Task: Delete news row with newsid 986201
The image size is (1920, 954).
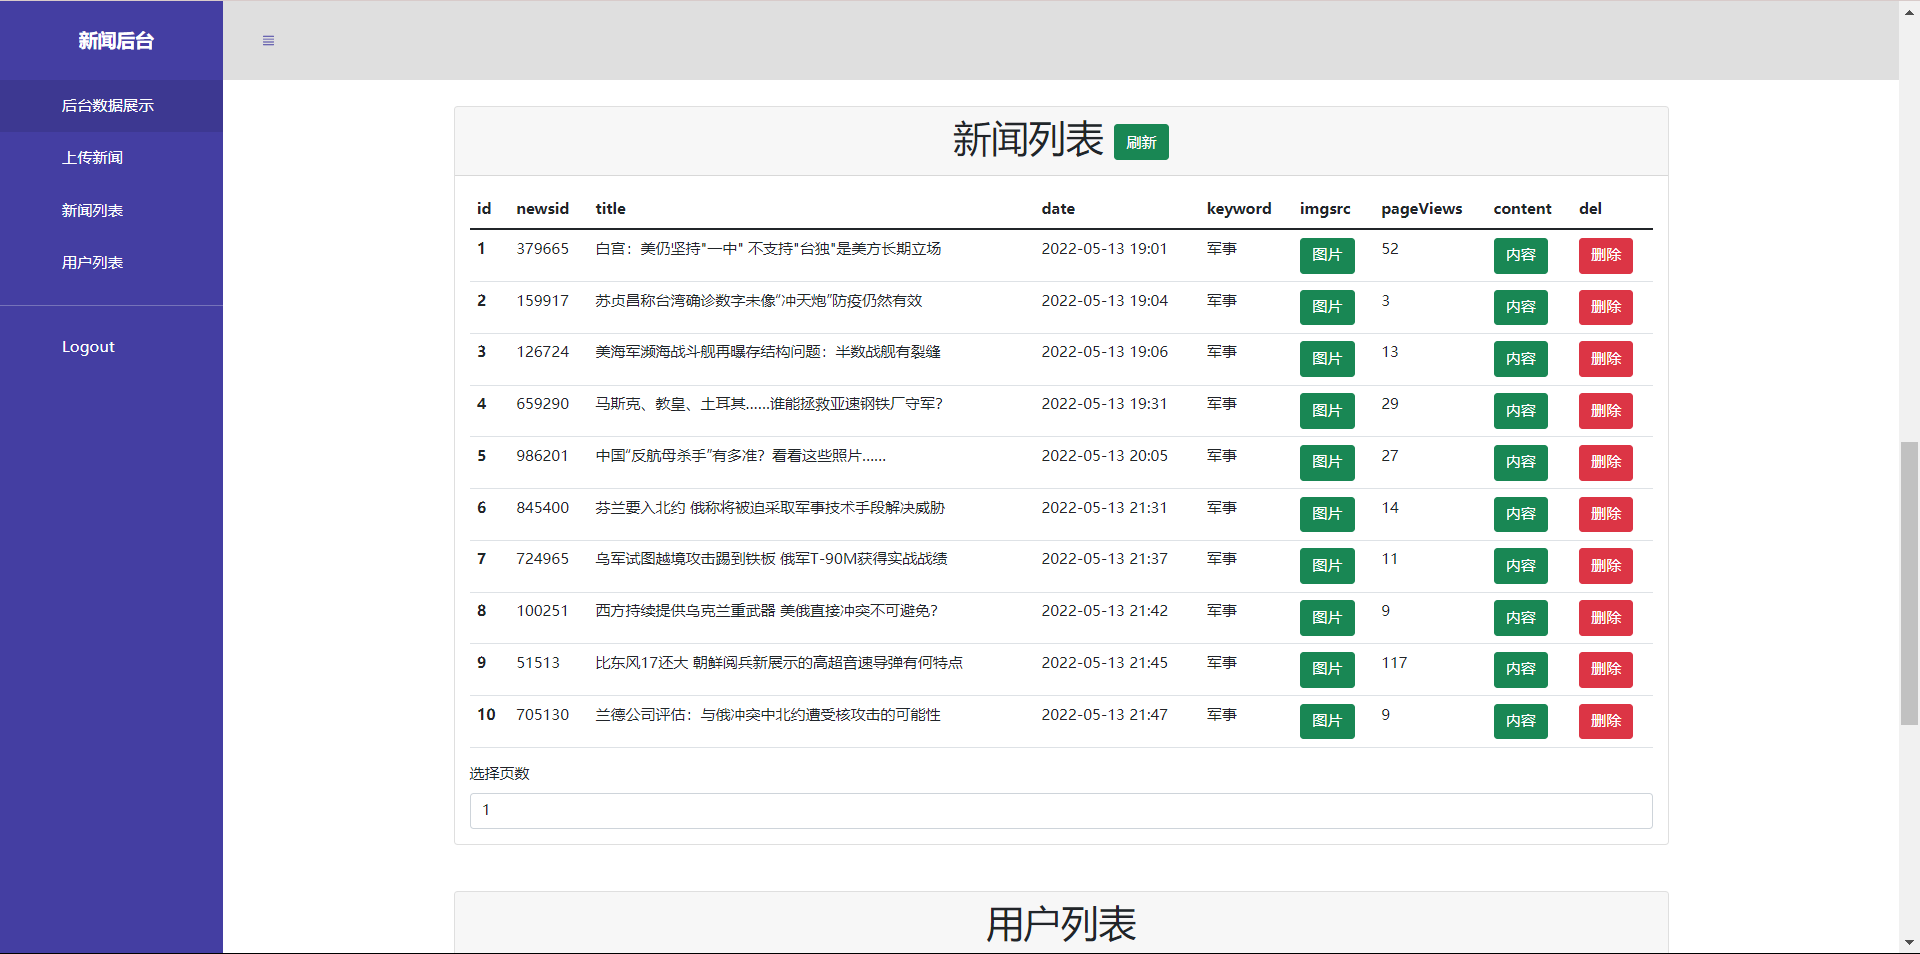Action: tap(1606, 462)
